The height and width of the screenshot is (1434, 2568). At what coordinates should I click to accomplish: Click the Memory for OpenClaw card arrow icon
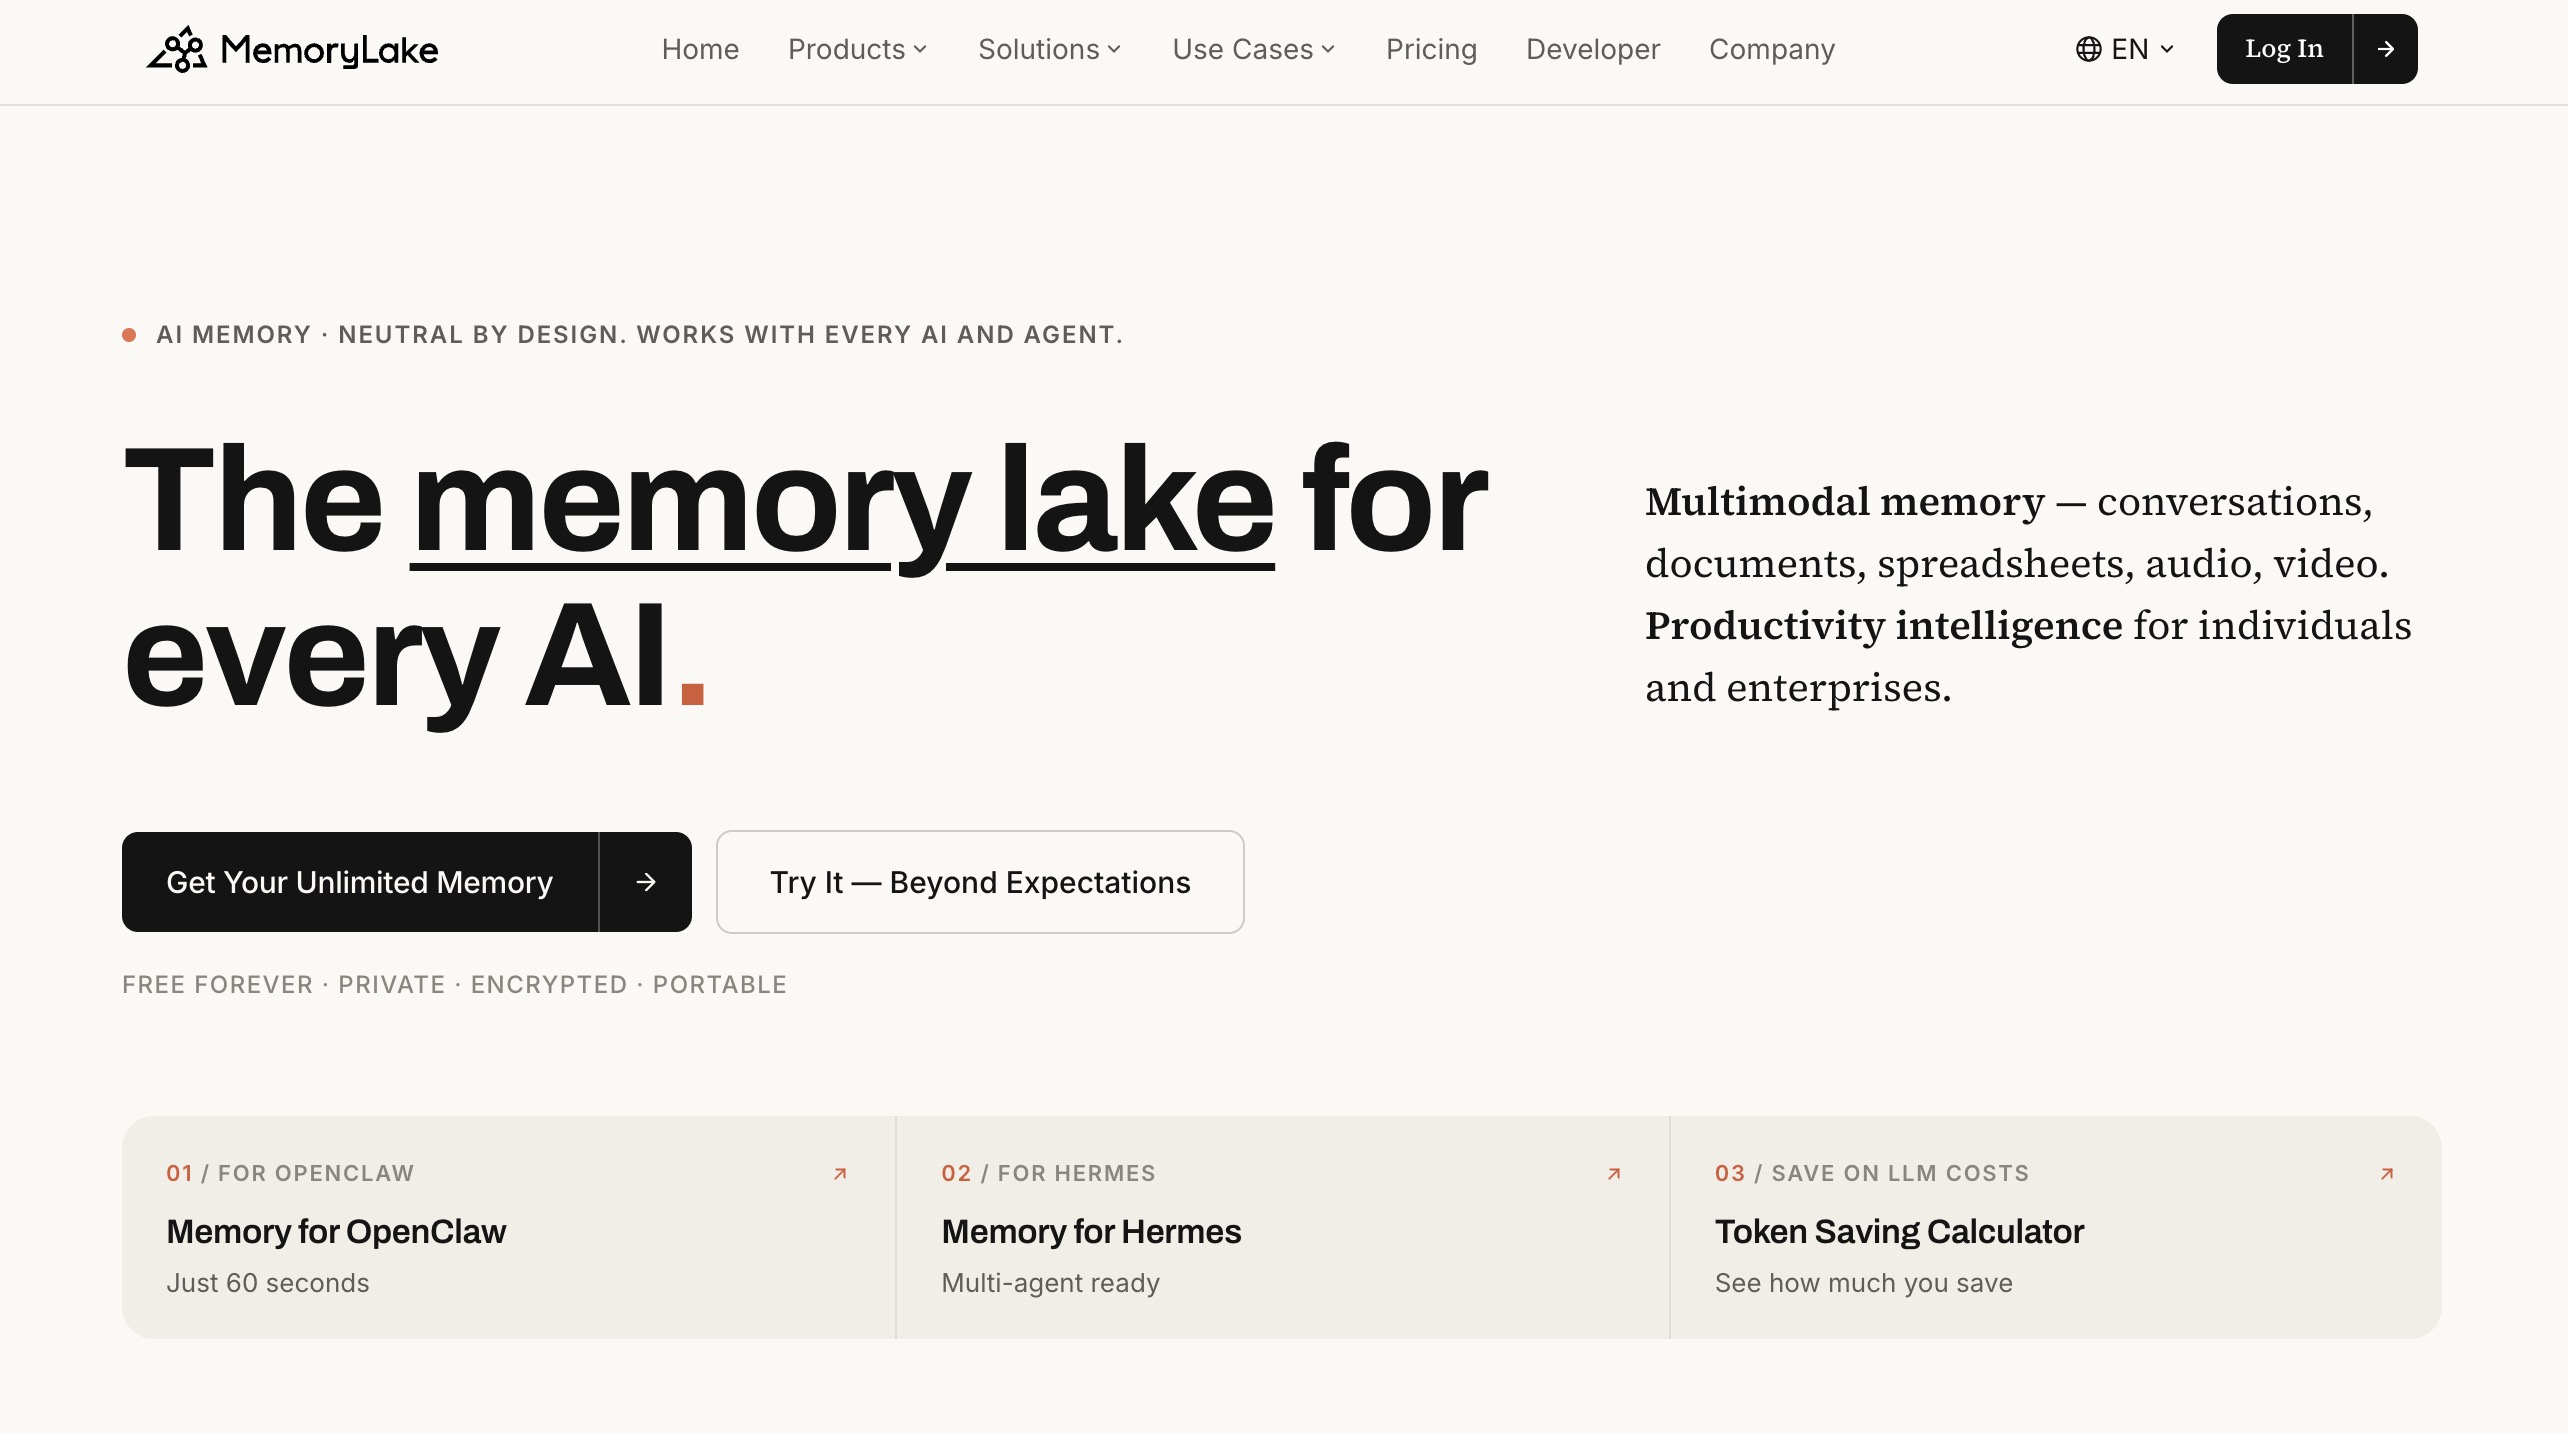point(840,1174)
